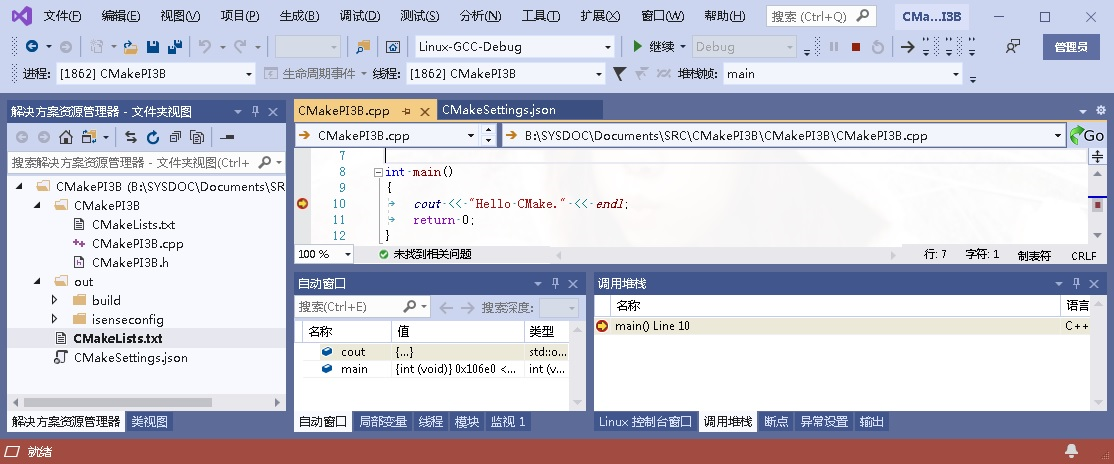
Task: Open the 文件(F) menu
Action: point(62,16)
